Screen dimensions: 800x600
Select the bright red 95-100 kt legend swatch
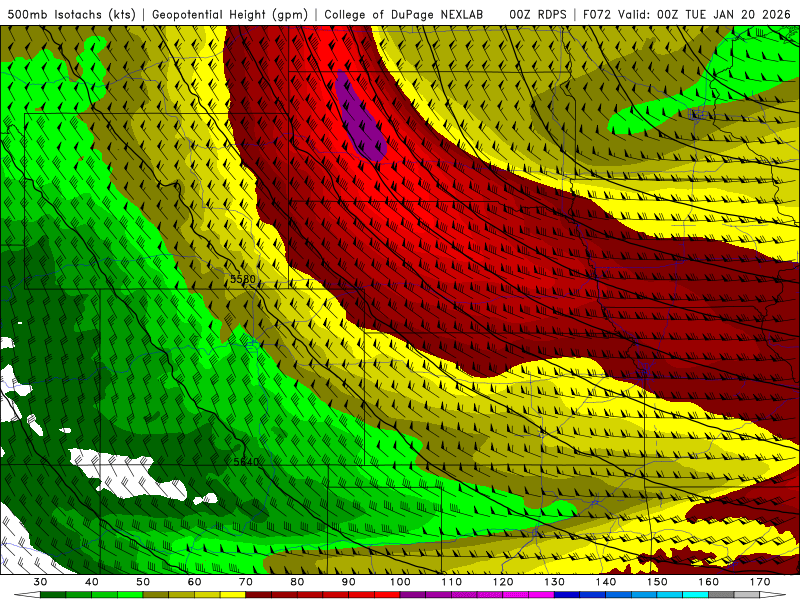pyautogui.click(x=387, y=595)
